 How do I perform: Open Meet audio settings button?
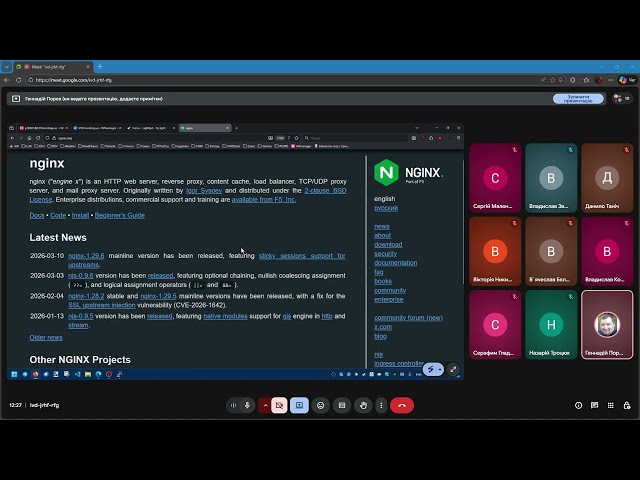tap(233, 405)
